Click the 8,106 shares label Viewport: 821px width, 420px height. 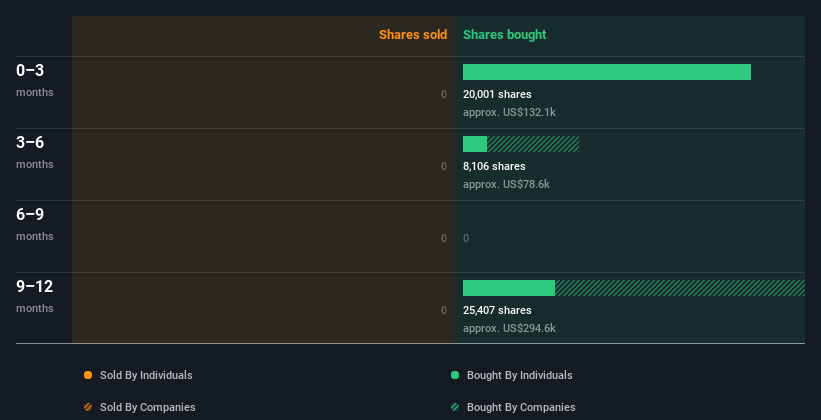click(494, 166)
